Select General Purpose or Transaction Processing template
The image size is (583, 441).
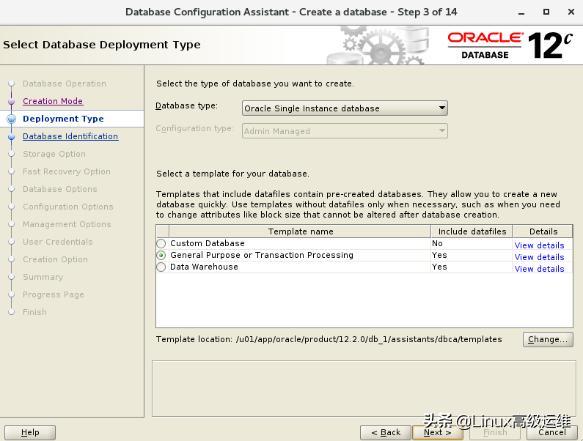[161, 255]
